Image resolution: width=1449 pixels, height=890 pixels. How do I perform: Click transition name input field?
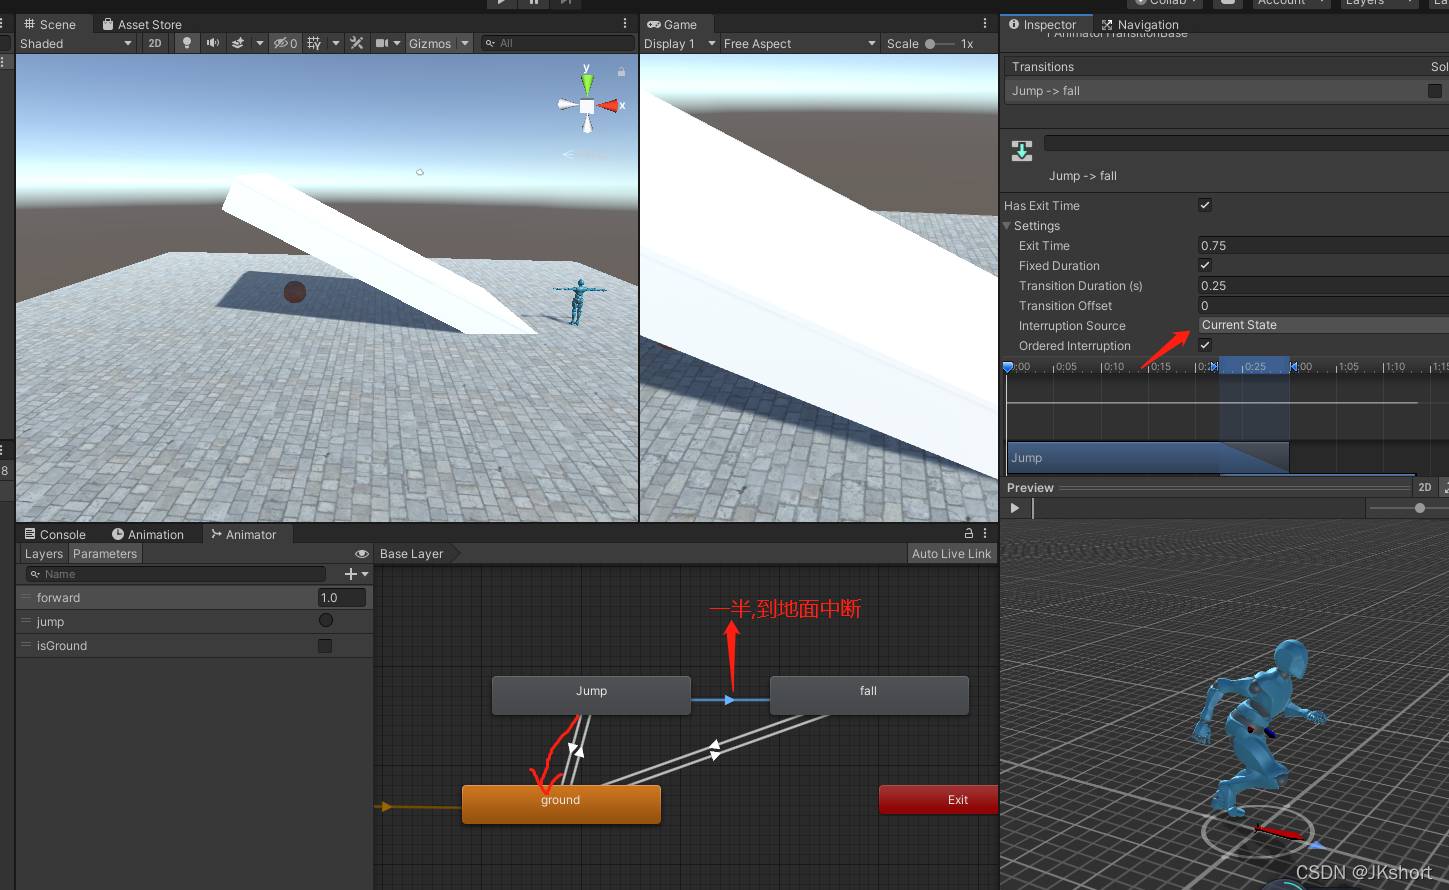point(1246,143)
